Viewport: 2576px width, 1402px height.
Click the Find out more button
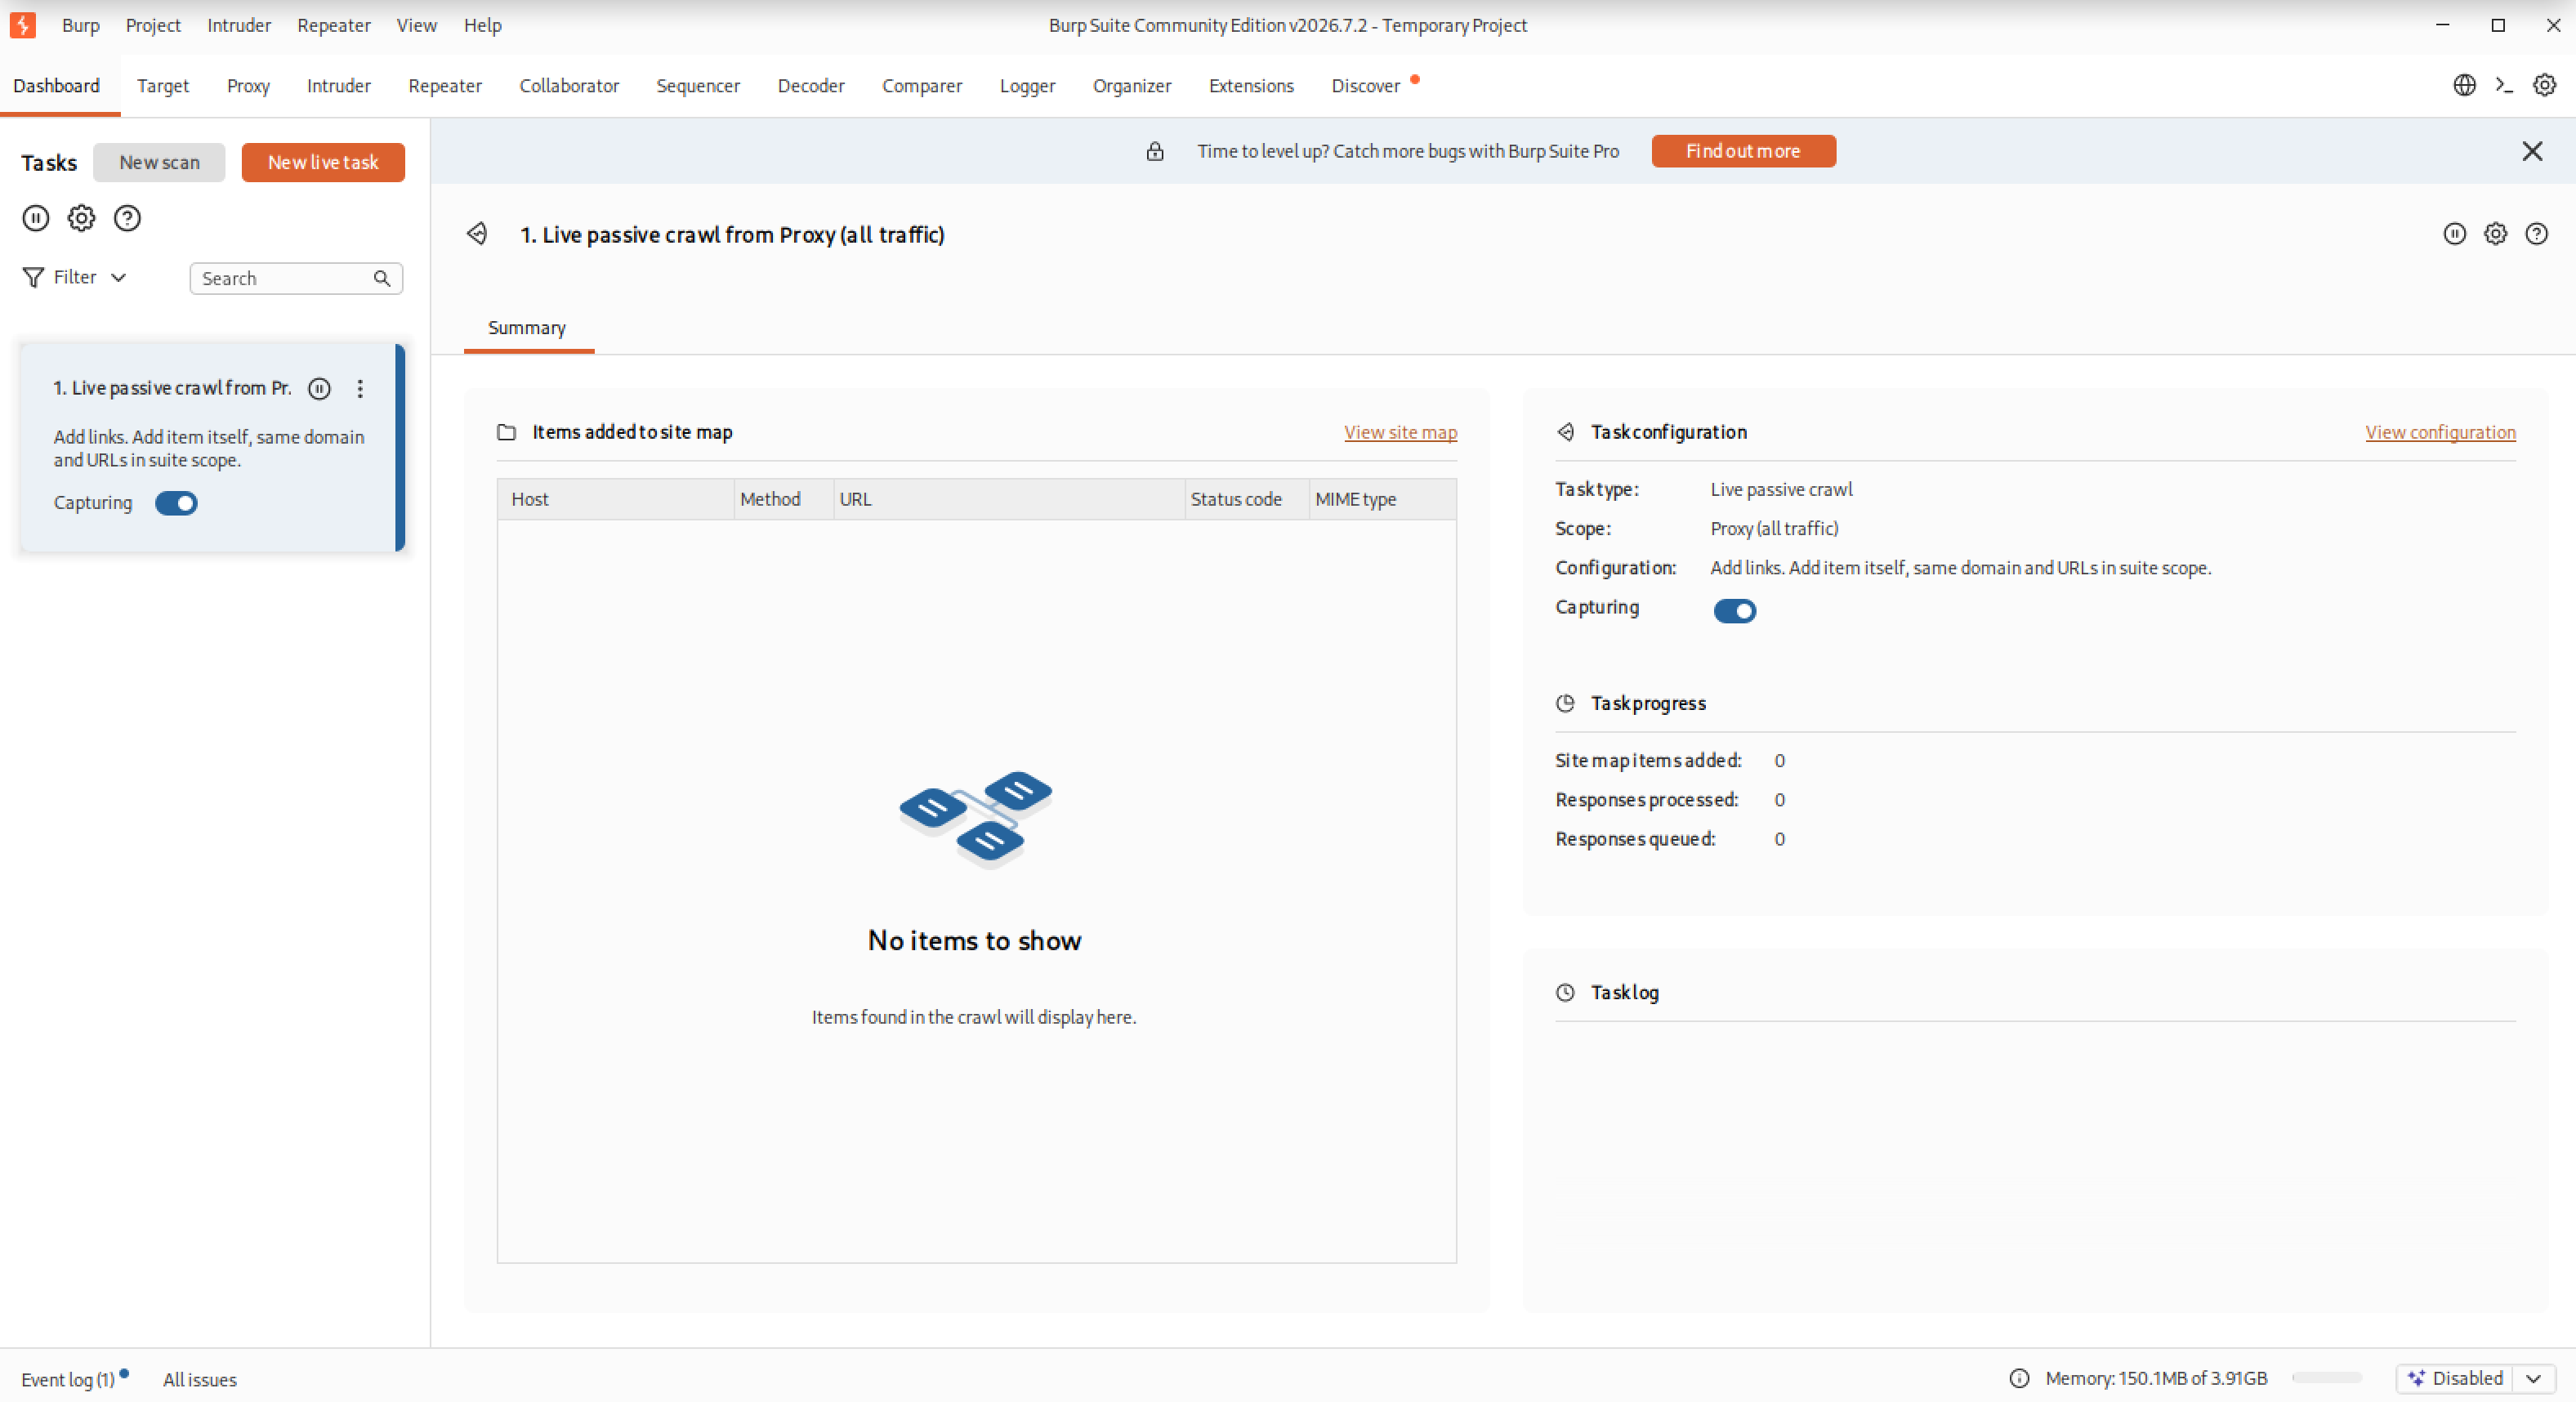pos(1743,151)
